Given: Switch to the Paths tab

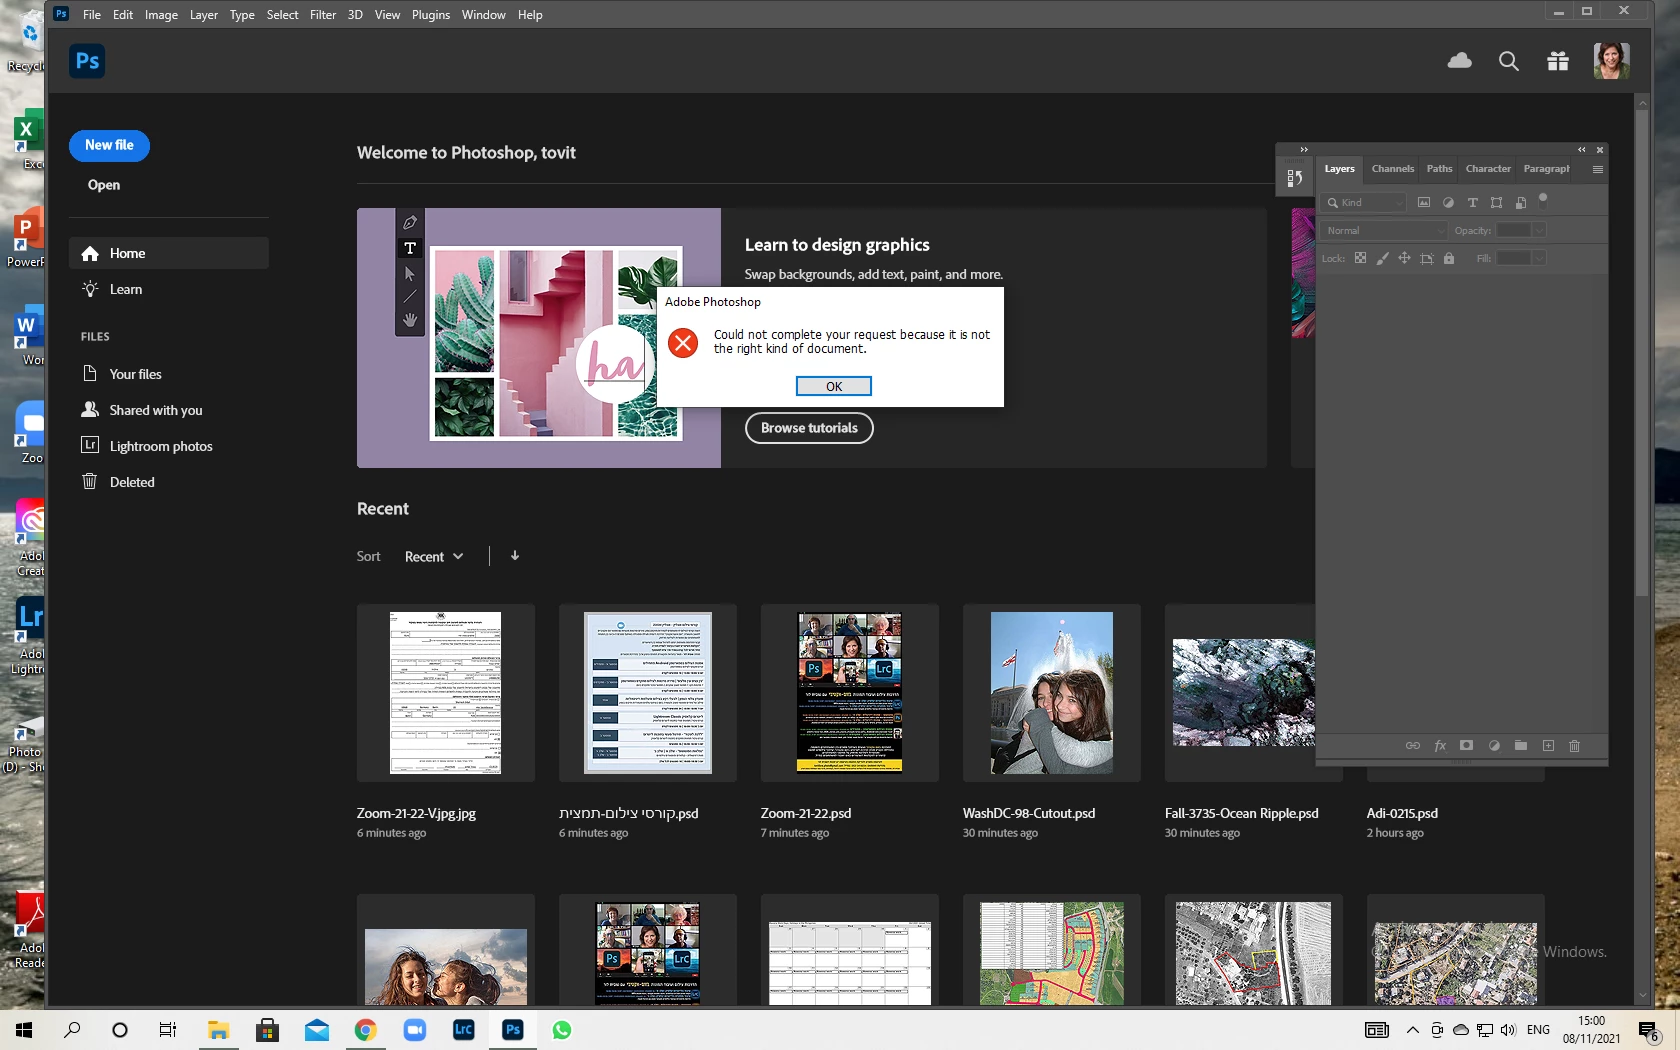Looking at the screenshot, I should tap(1440, 169).
